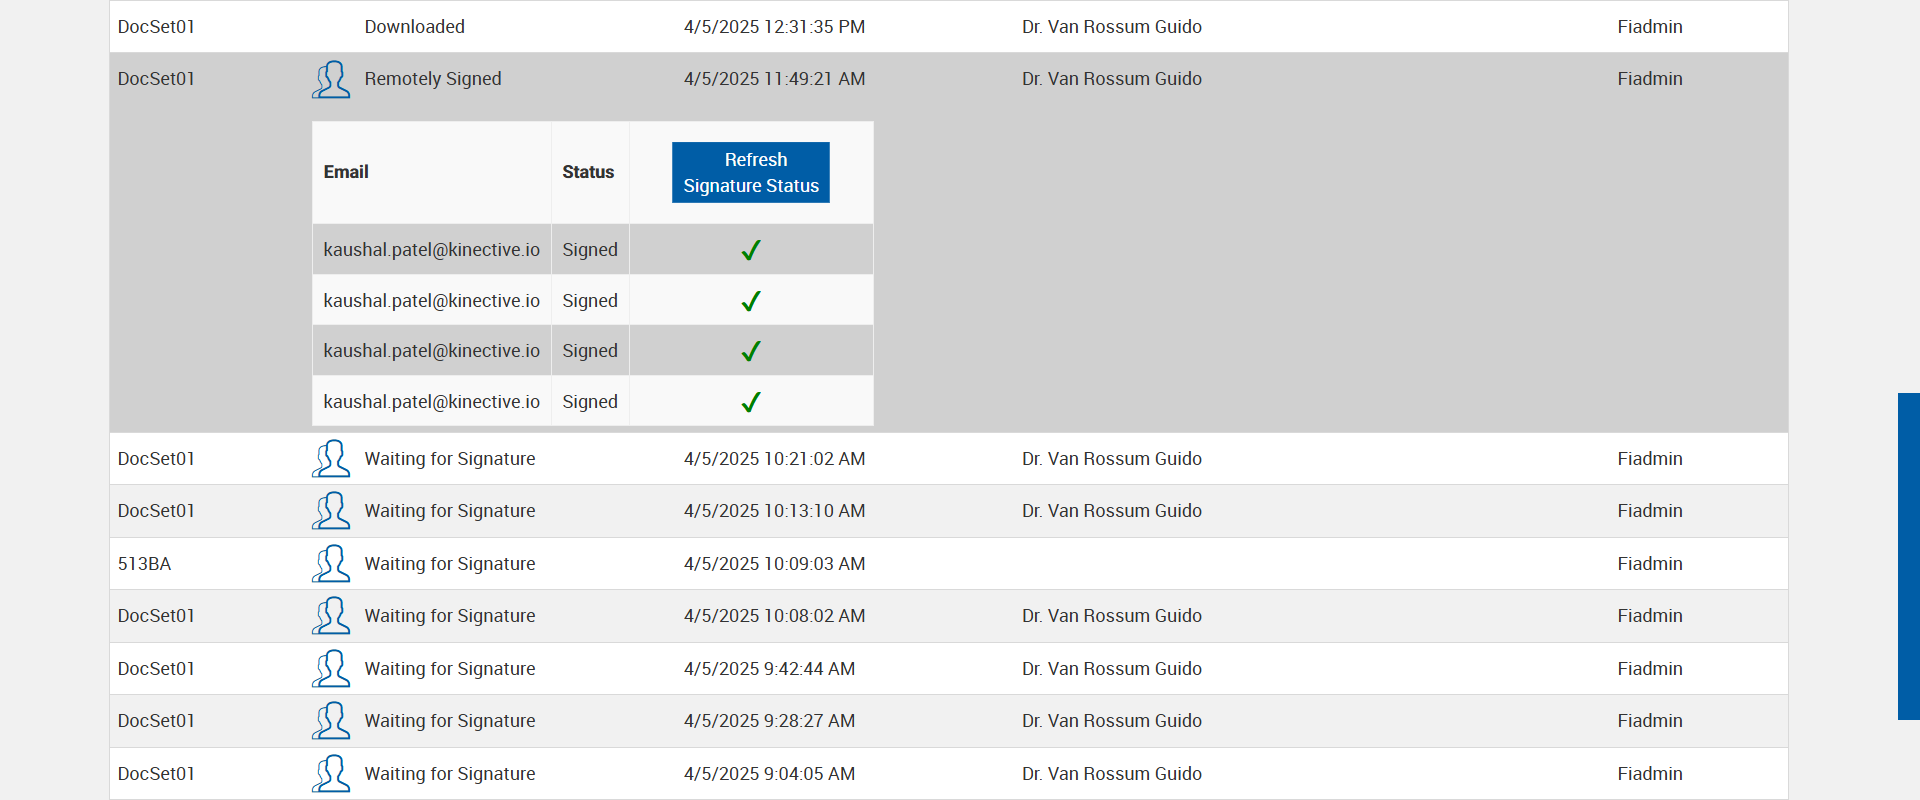Viewport: 1920px width, 800px height.
Task: Open signer icon for 9:42:44 AM row
Action: click(331, 669)
